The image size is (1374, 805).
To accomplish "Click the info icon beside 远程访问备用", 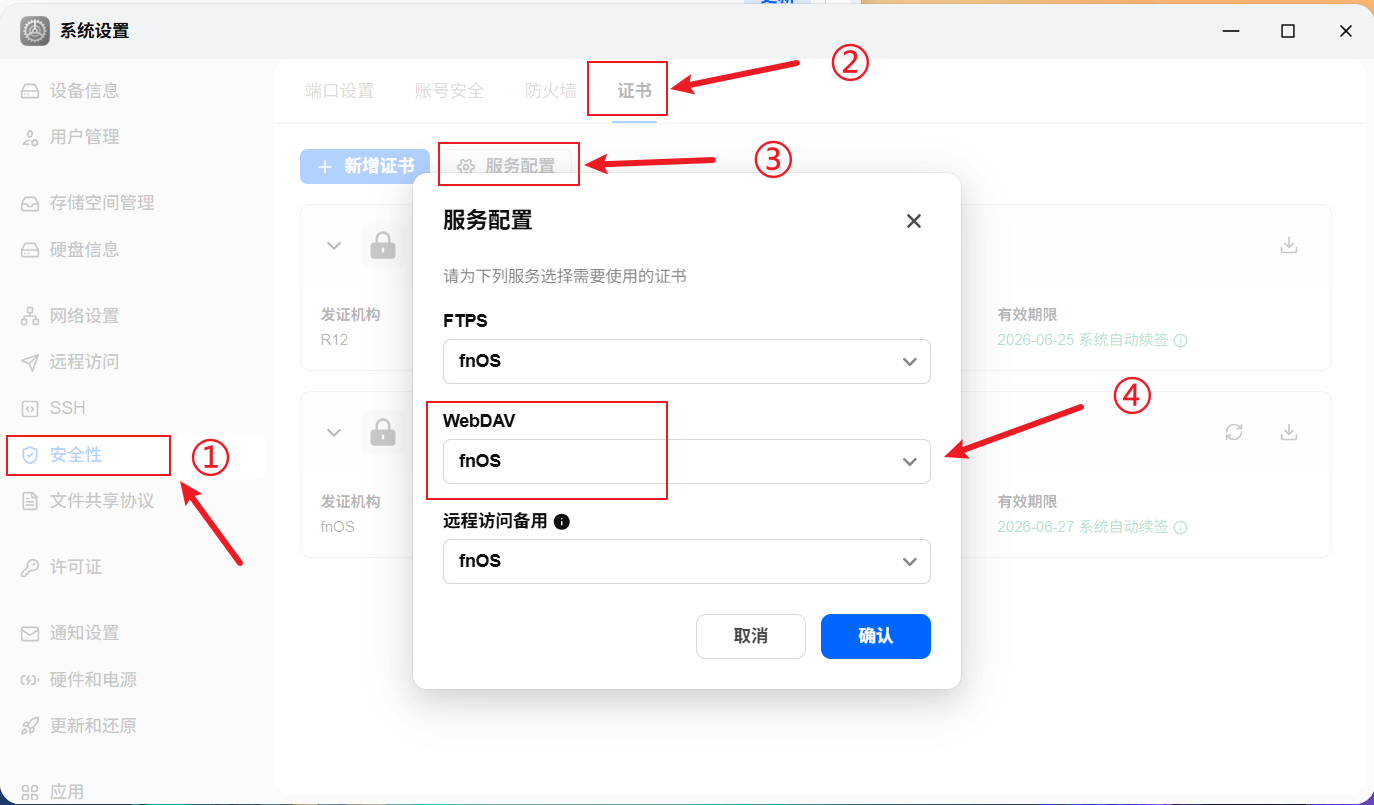I will point(562,521).
